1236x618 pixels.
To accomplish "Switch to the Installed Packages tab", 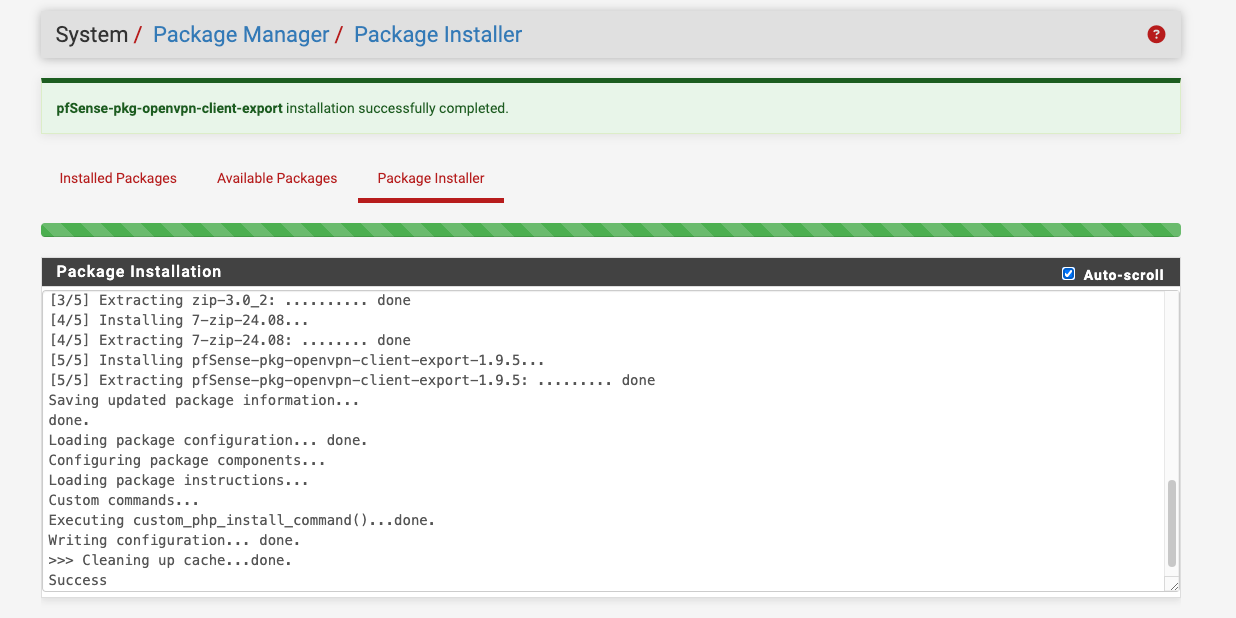I will tap(118, 178).
